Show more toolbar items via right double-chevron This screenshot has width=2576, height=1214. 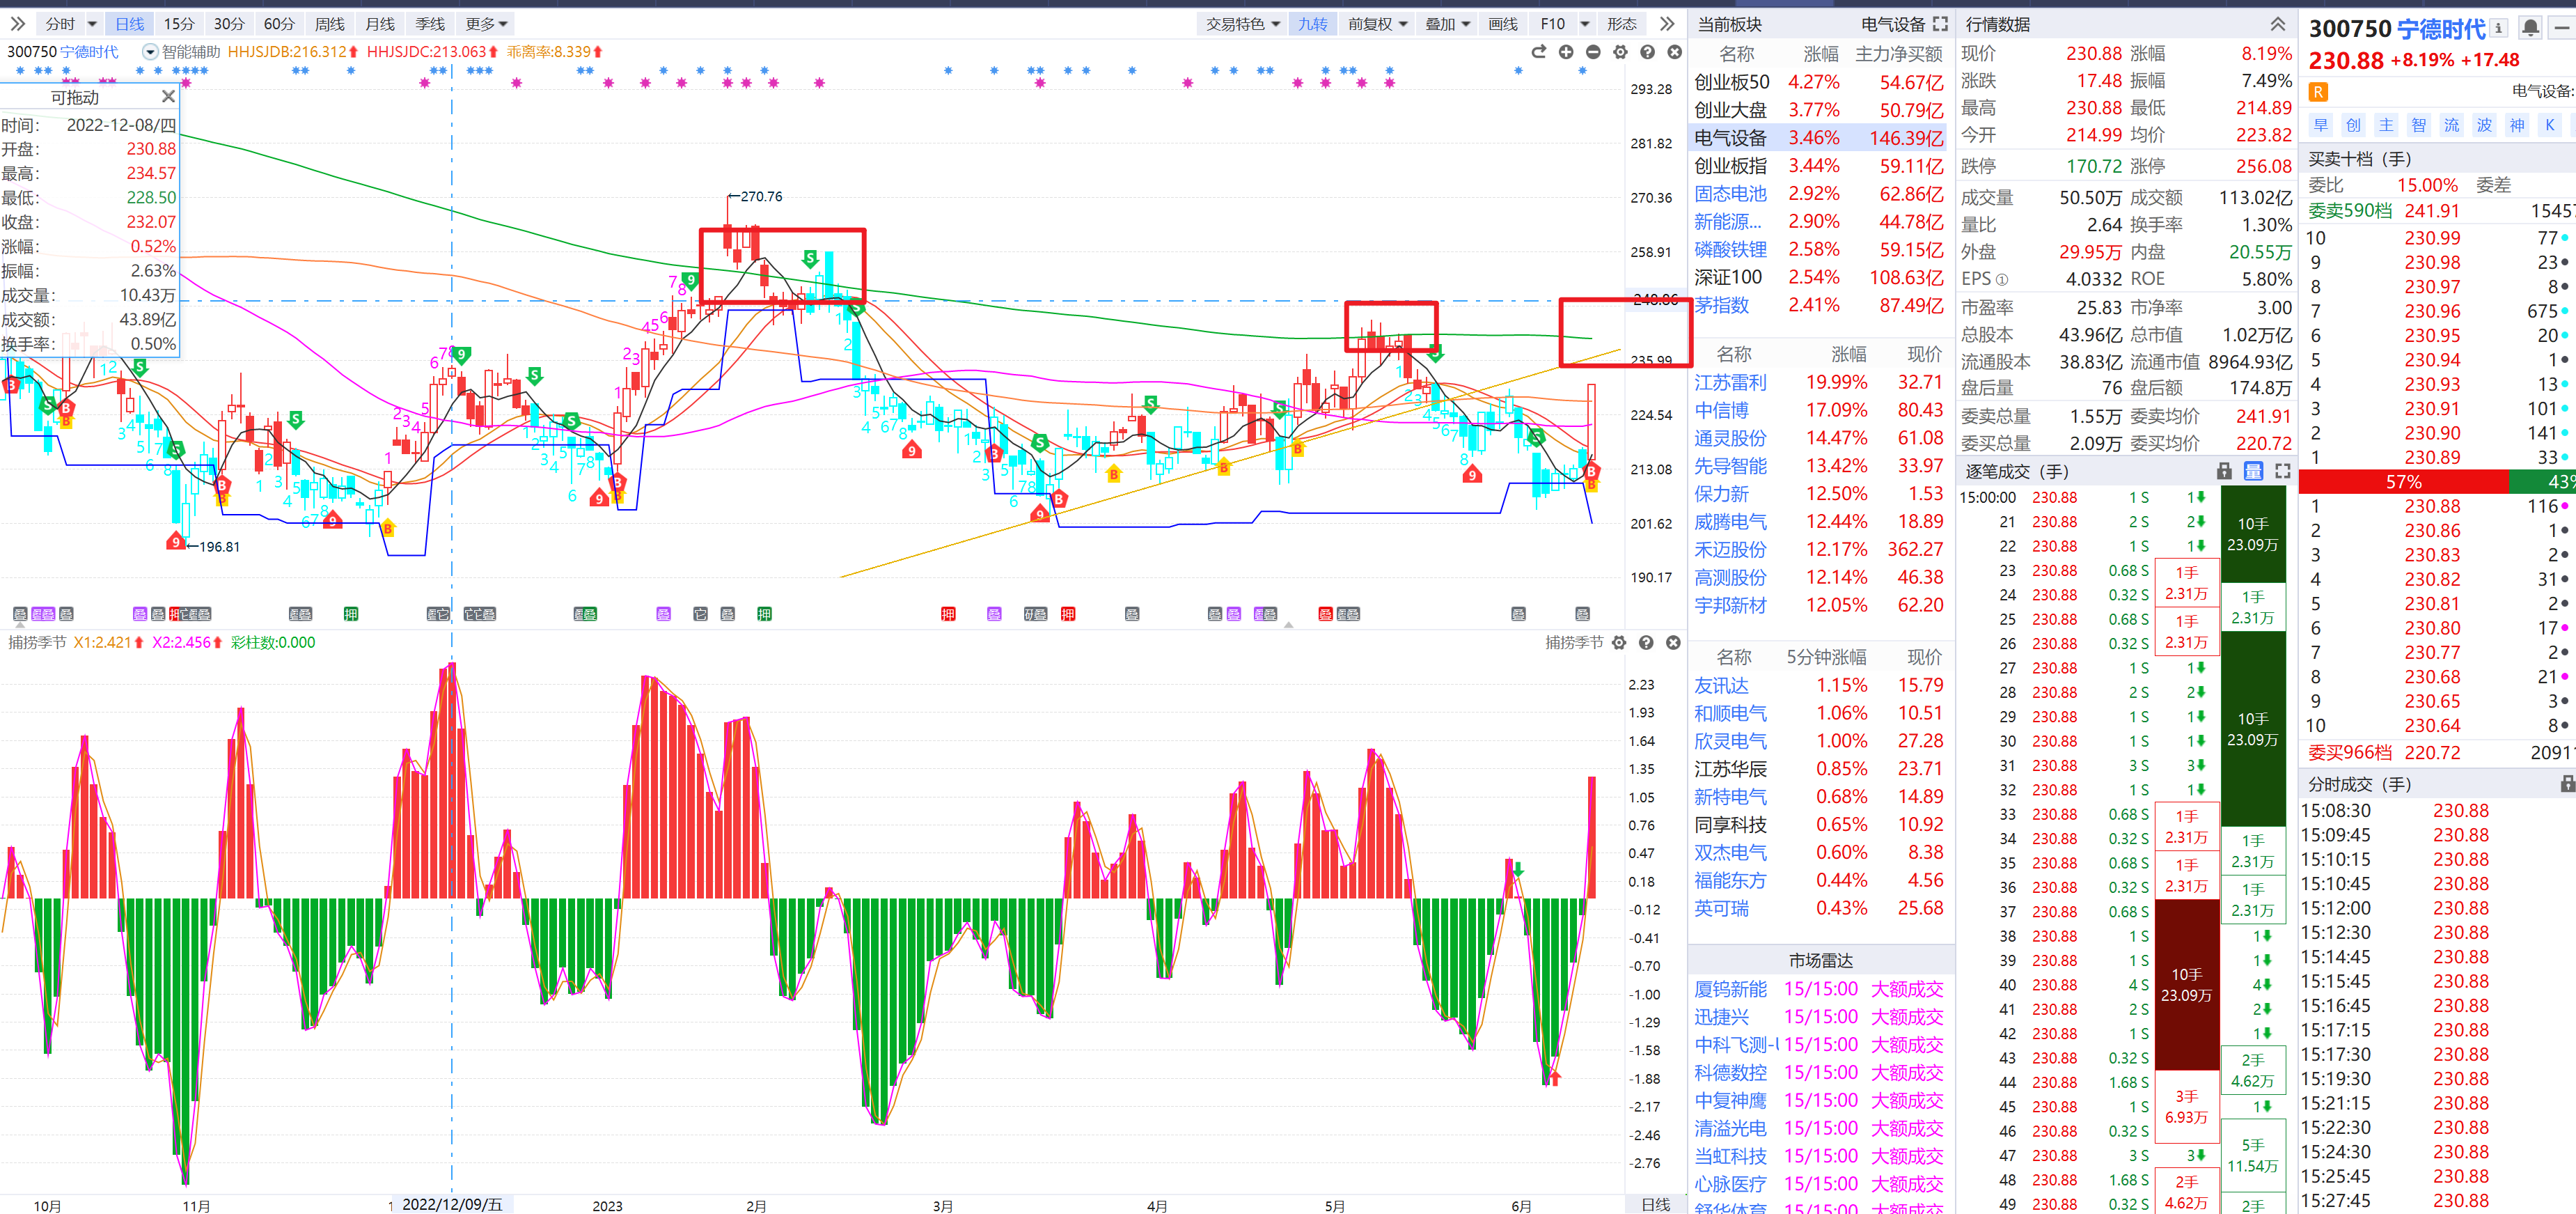point(1667,23)
